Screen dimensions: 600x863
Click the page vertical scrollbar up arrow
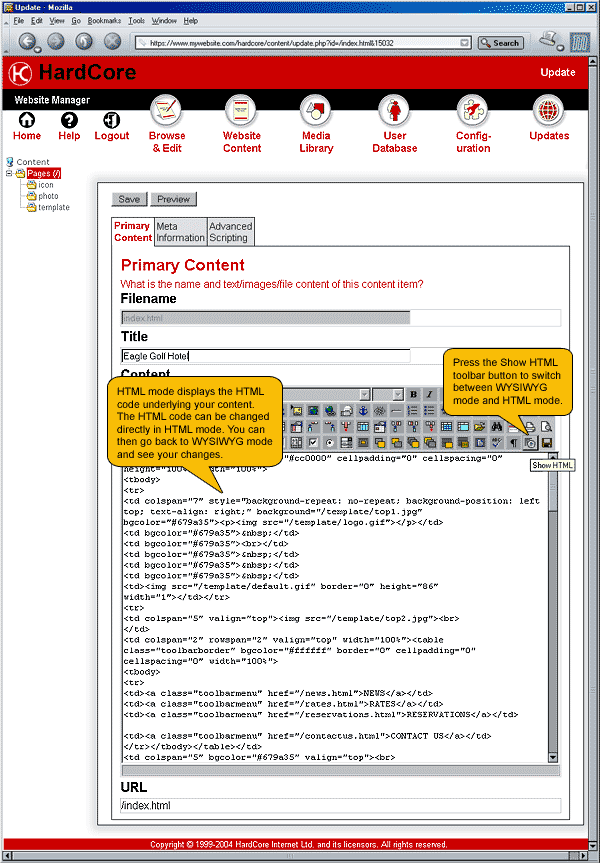pyautogui.click(x=593, y=61)
